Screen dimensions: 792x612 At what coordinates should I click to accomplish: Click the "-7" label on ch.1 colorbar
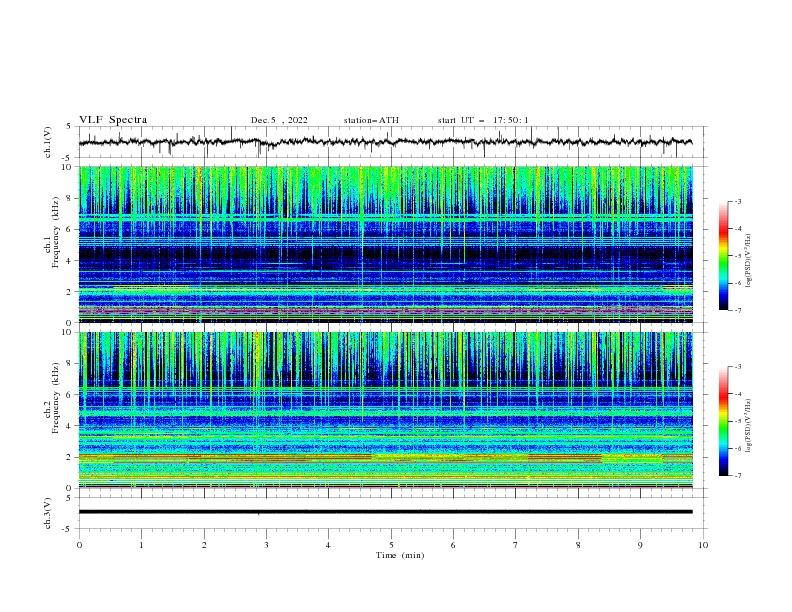(x=737, y=310)
